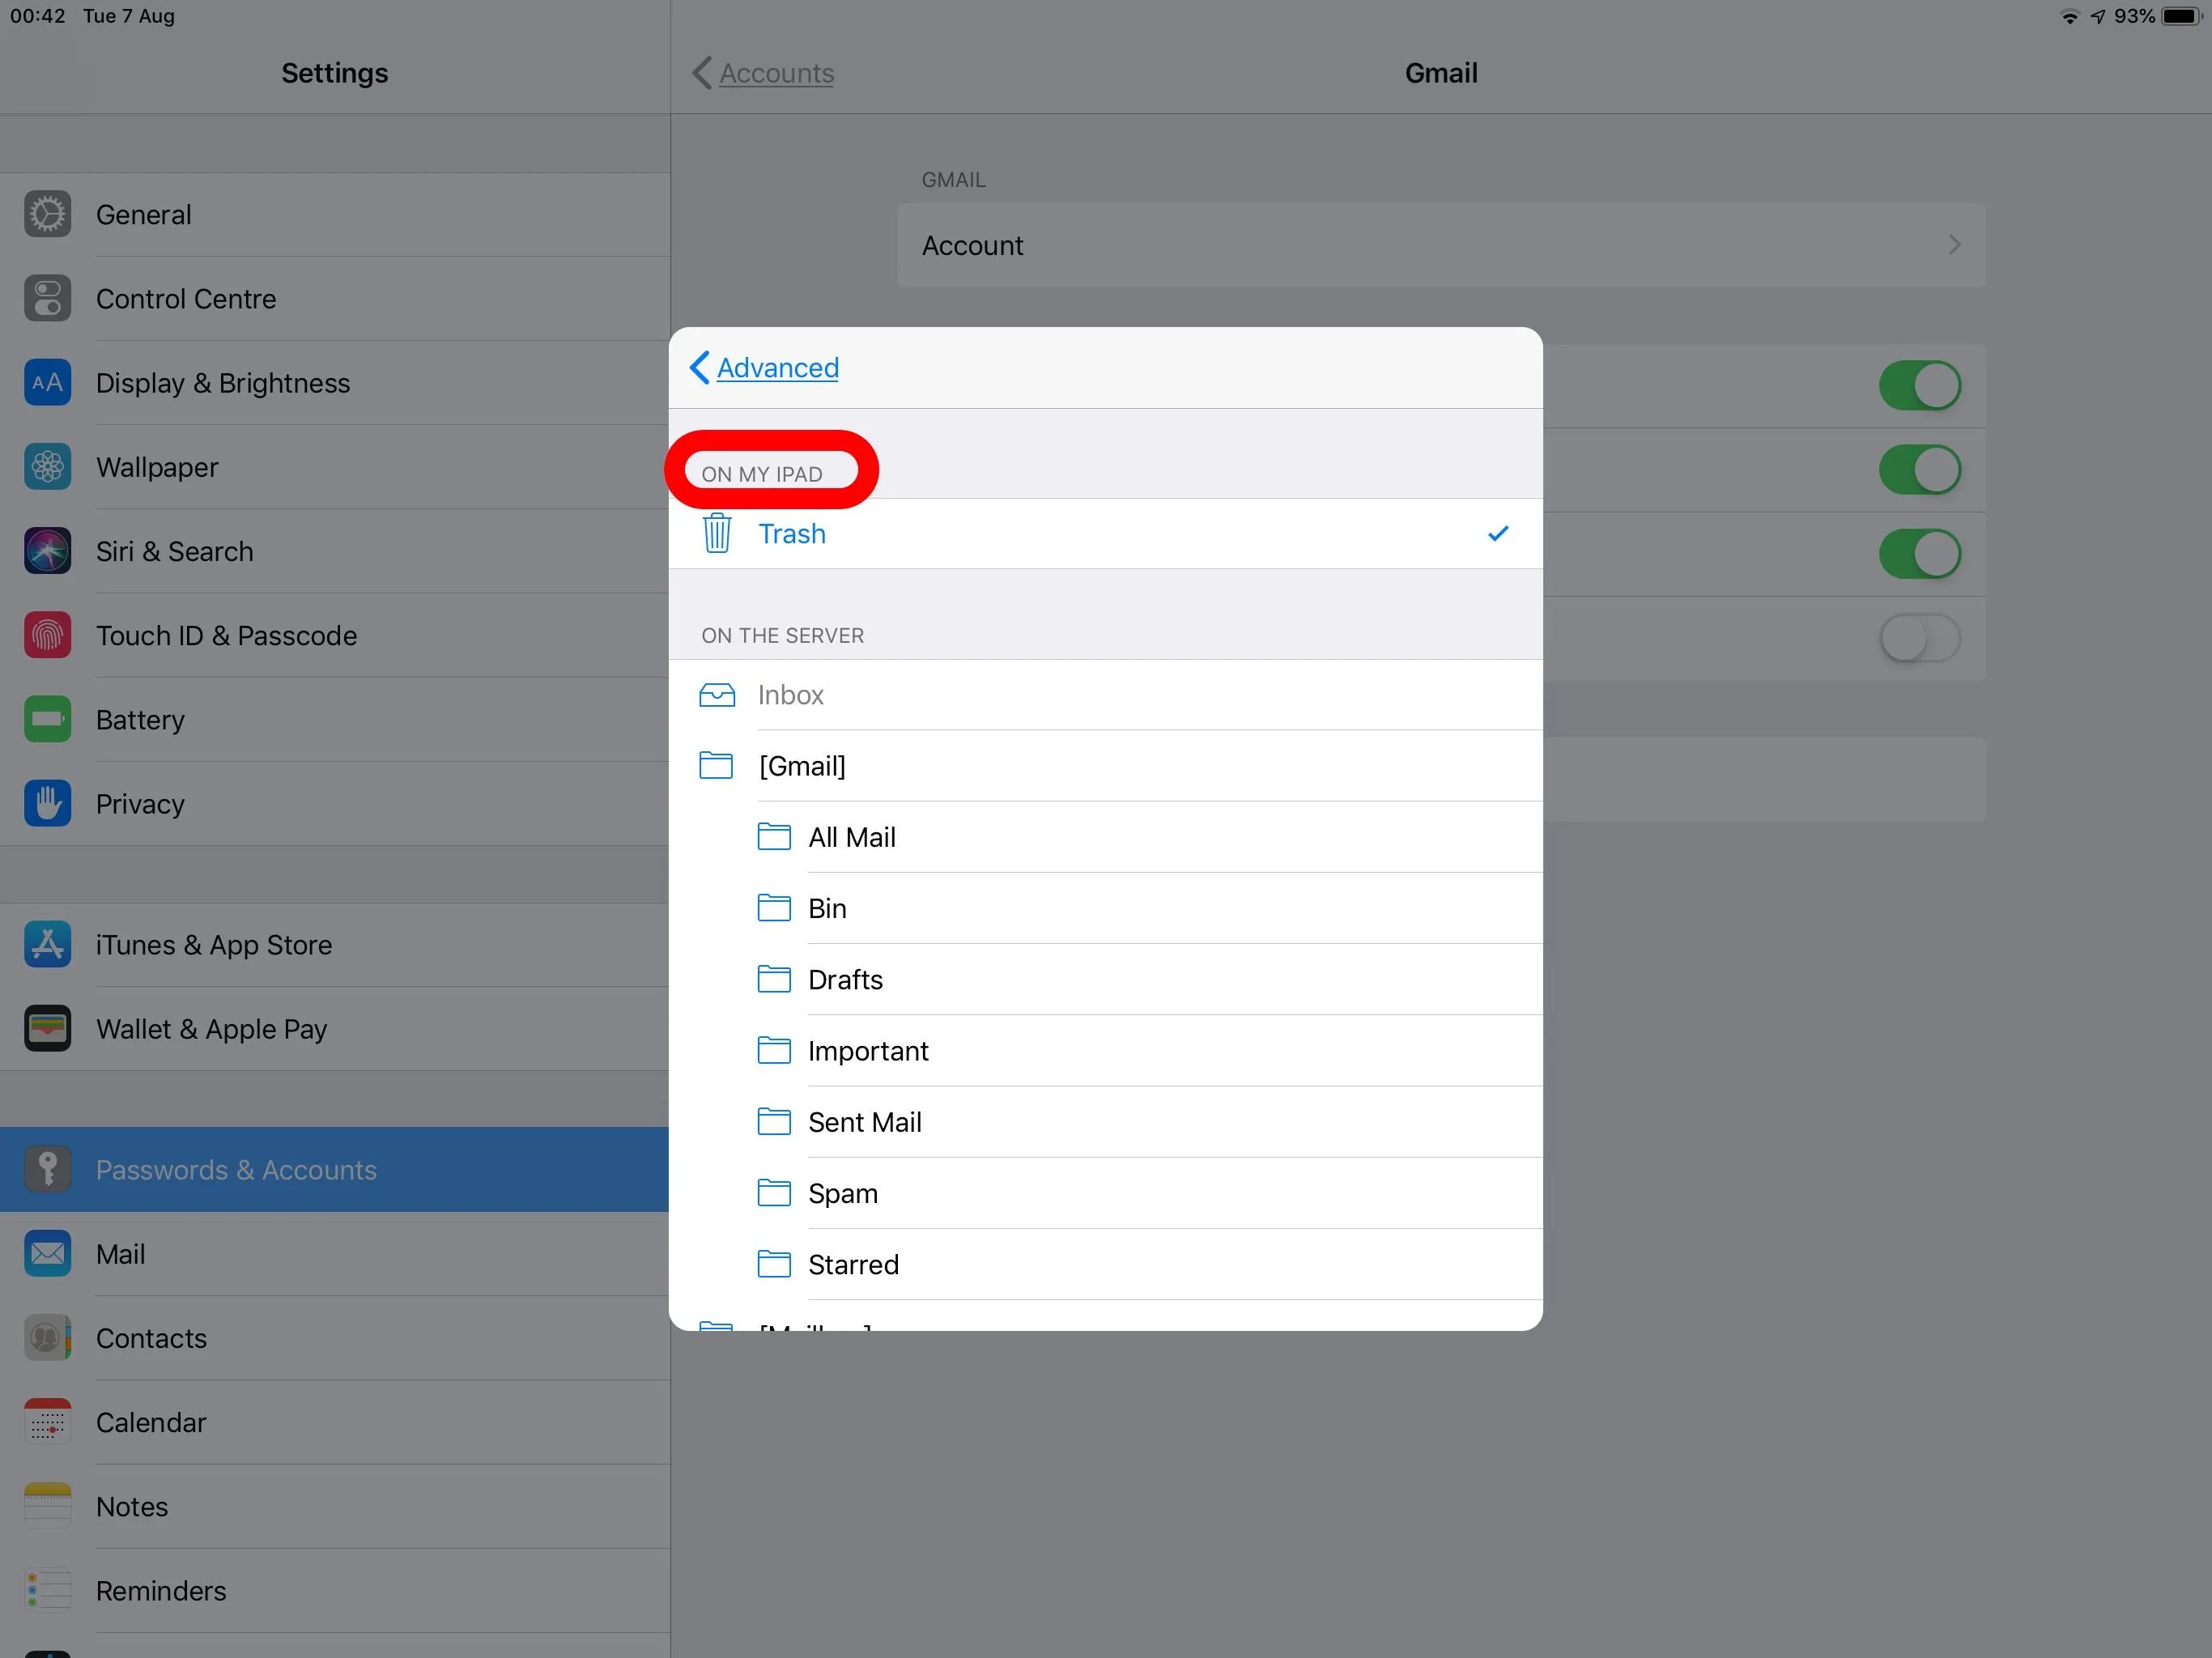Tap the Trash bin icon in popup
Screen dimensions: 2212x1658
(x=716, y=533)
